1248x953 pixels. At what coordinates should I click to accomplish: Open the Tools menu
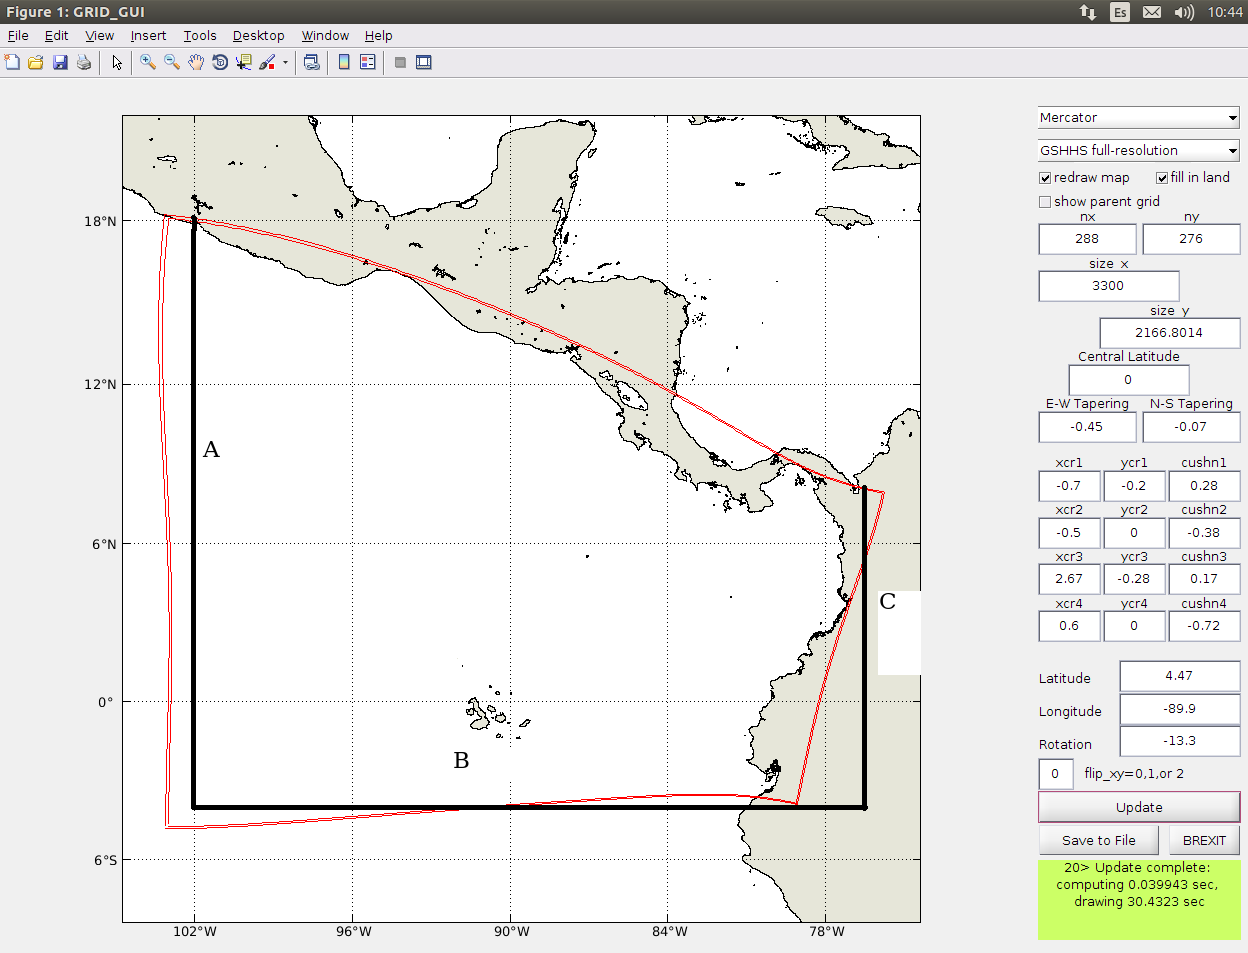(200, 36)
